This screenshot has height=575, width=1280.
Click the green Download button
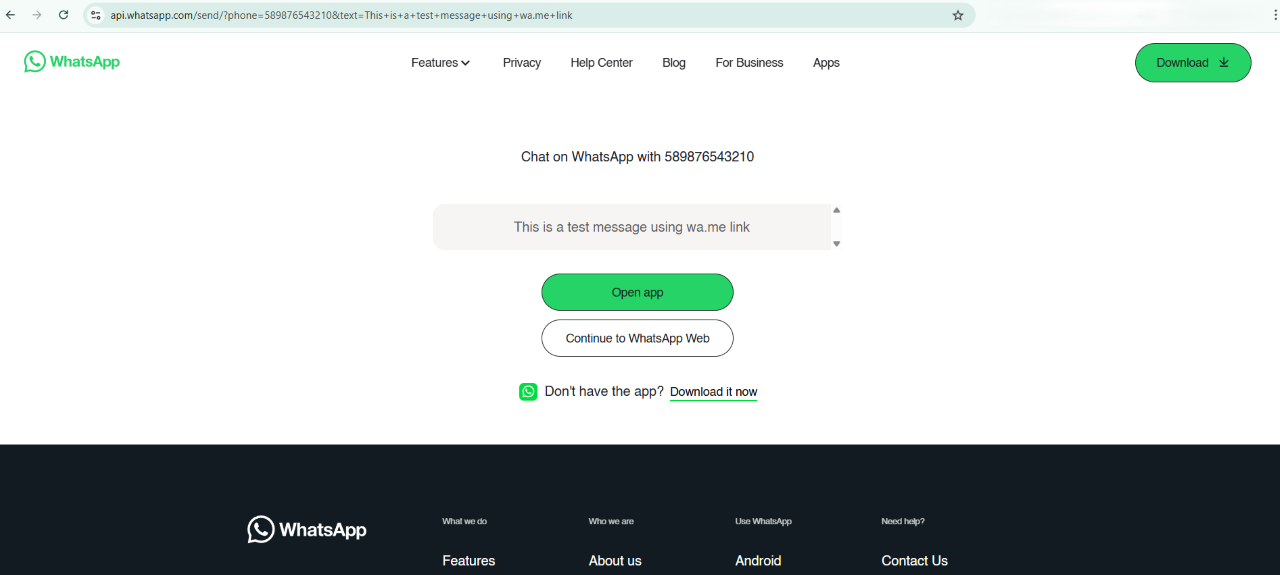pyautogui.click(x=1193, y=62)
